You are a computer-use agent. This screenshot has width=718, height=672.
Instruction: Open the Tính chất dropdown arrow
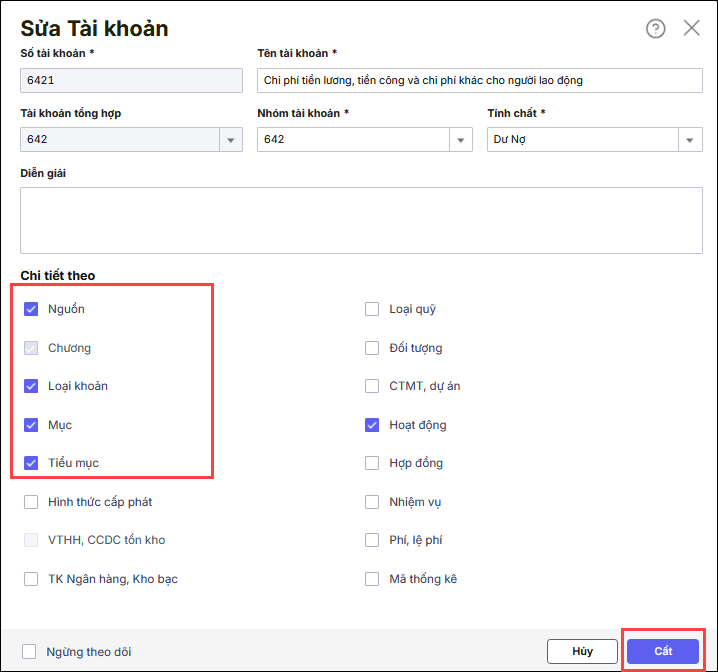(691, 139)
